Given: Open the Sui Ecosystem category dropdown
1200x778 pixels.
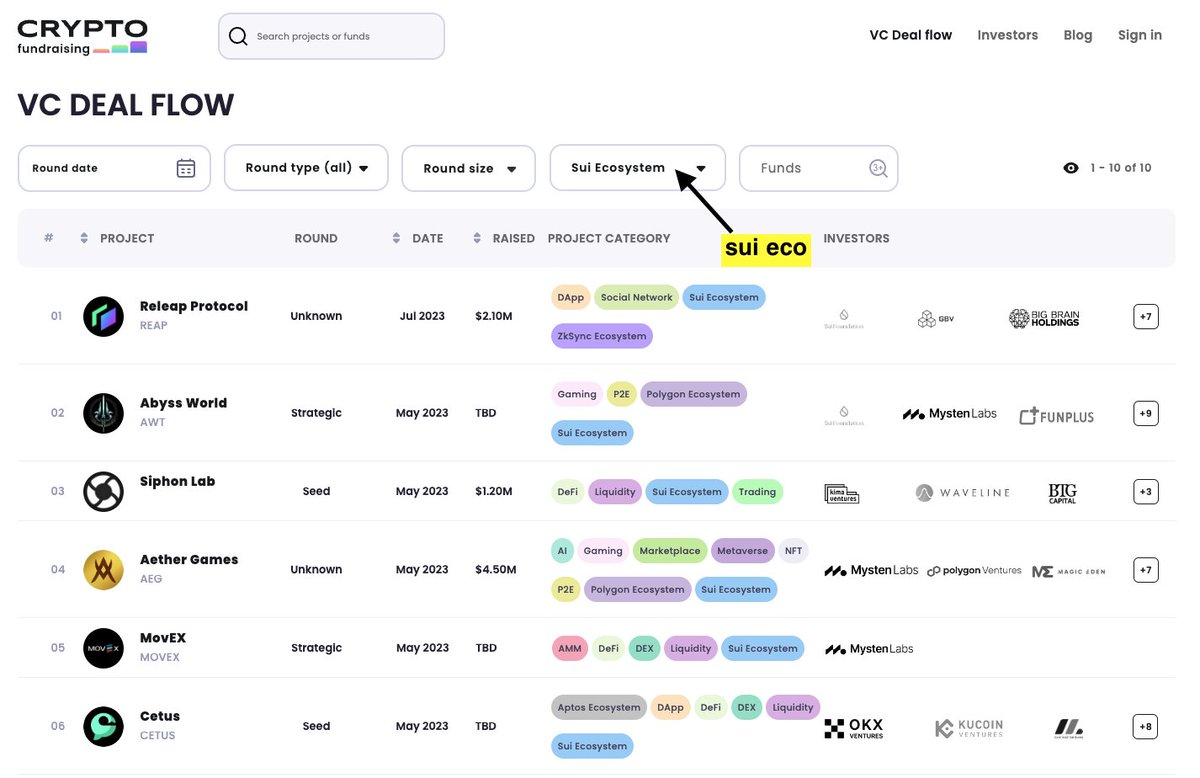Looking at the screenshot, I should tap(638, 168).
